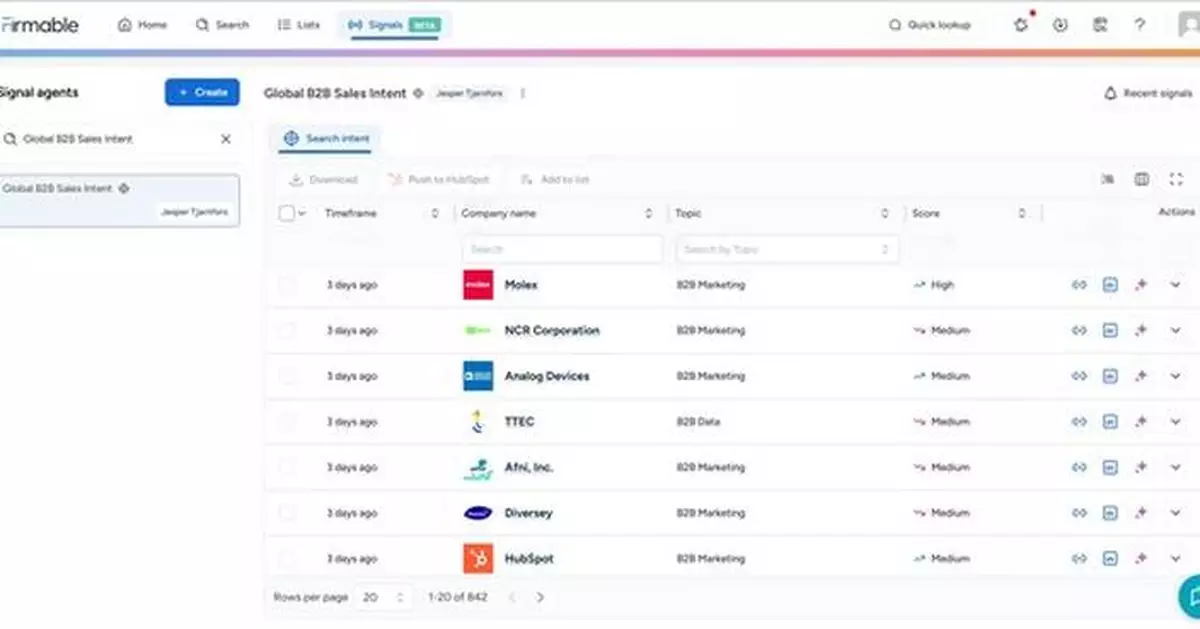Tick the checkbox on the HubSpot row
This screenshot has width=1200, height=629.
288,557
